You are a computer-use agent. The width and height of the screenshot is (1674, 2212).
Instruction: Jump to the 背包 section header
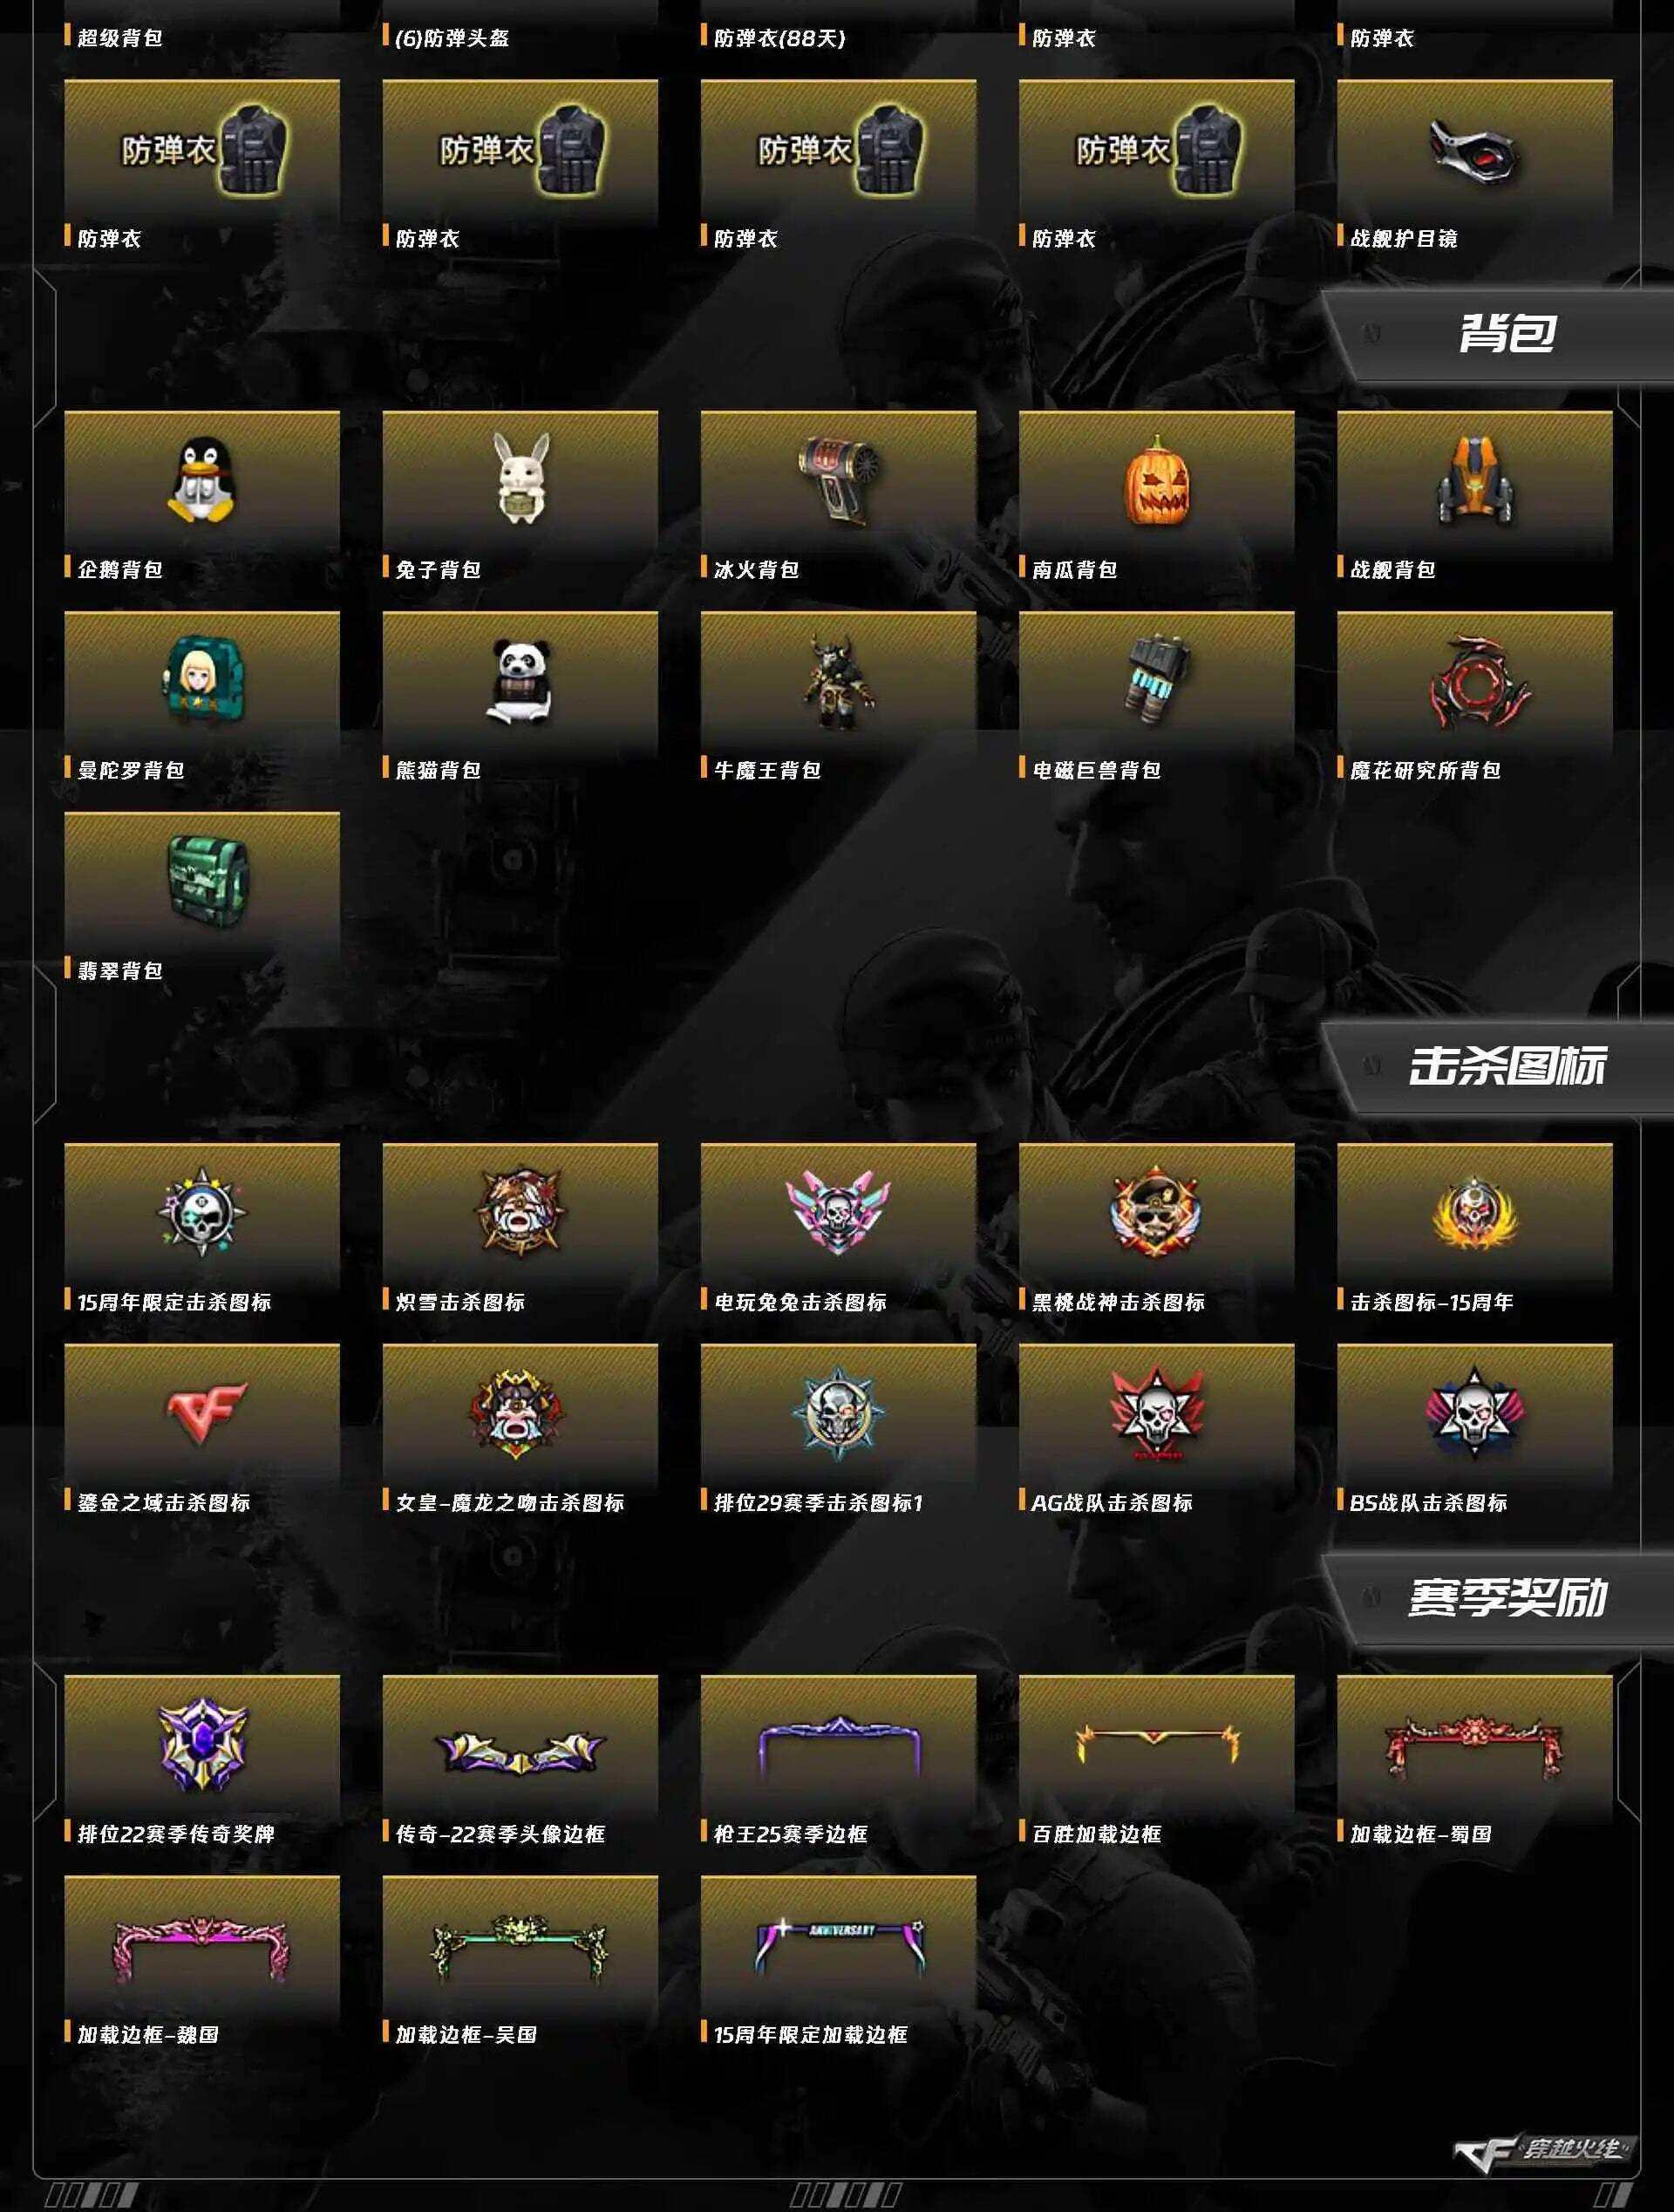tap(1506, 333)
